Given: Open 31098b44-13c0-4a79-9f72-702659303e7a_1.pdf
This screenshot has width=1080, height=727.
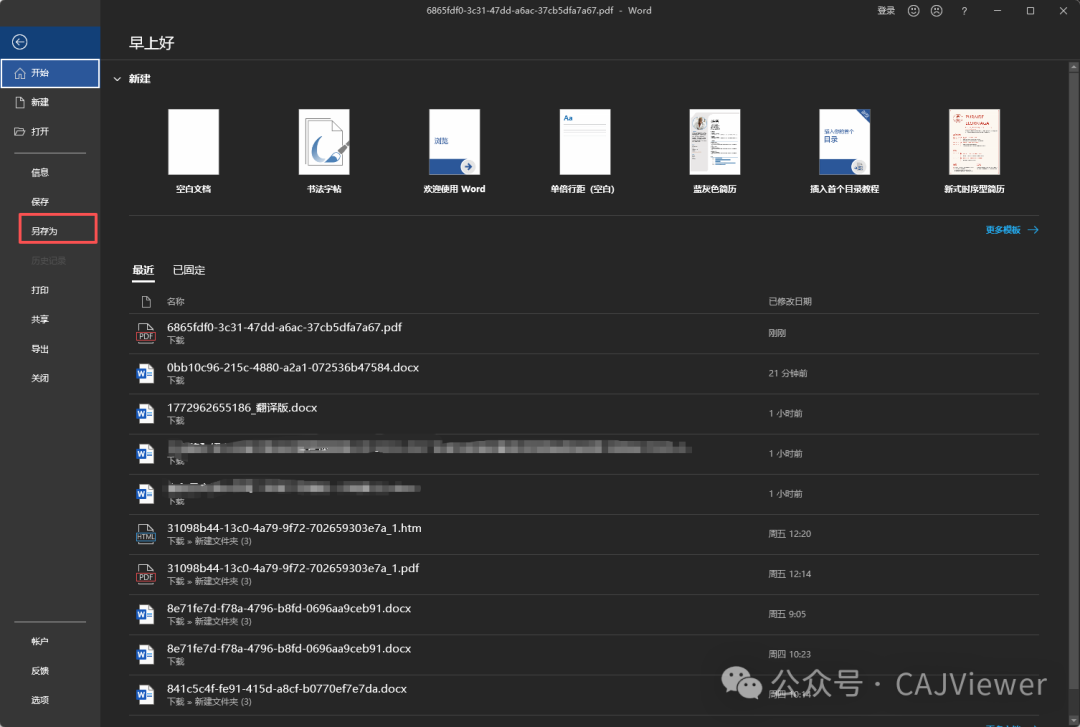Looking at the screenshot, I should pos(584,574).
